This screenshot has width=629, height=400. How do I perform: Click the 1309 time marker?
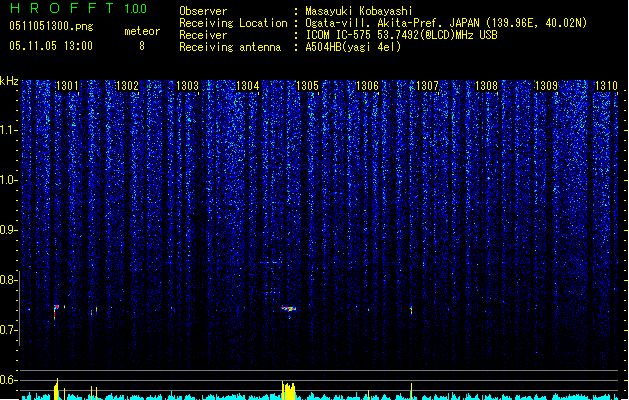[546, 86]
